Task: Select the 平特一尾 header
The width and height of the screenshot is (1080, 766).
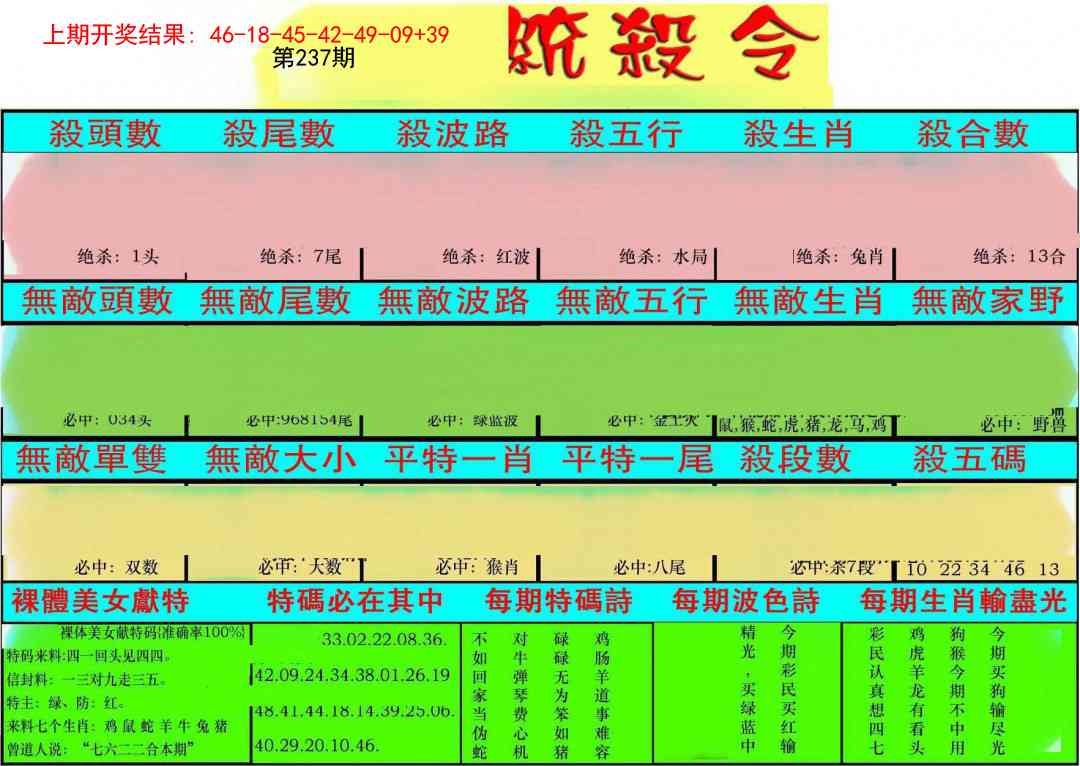Action: [636, 459]
